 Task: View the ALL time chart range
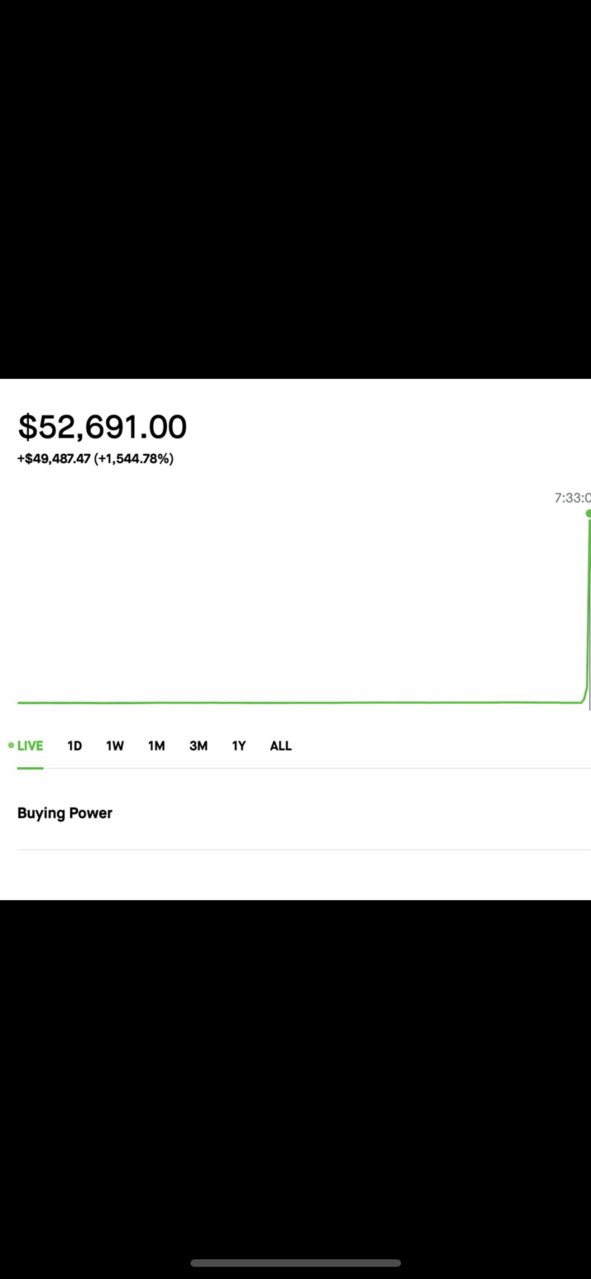(281, 746)
